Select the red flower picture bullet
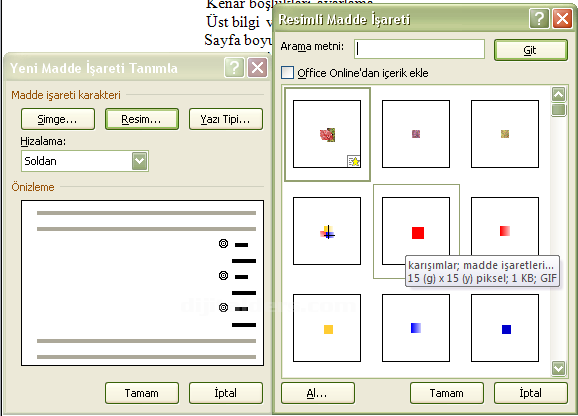Screen dimensions: 578x416 327,134
